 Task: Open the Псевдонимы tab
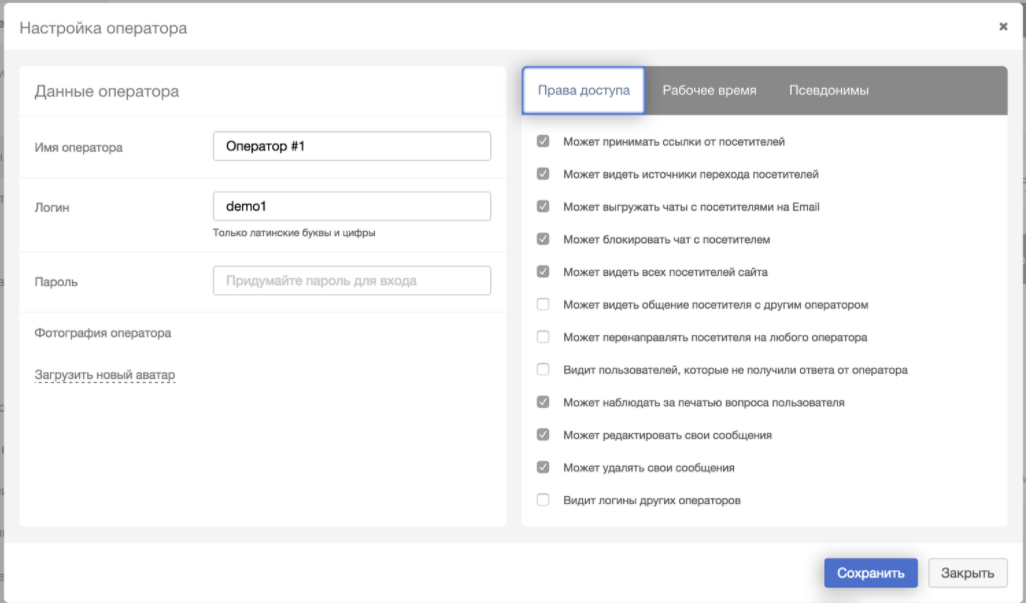(828, 90)
